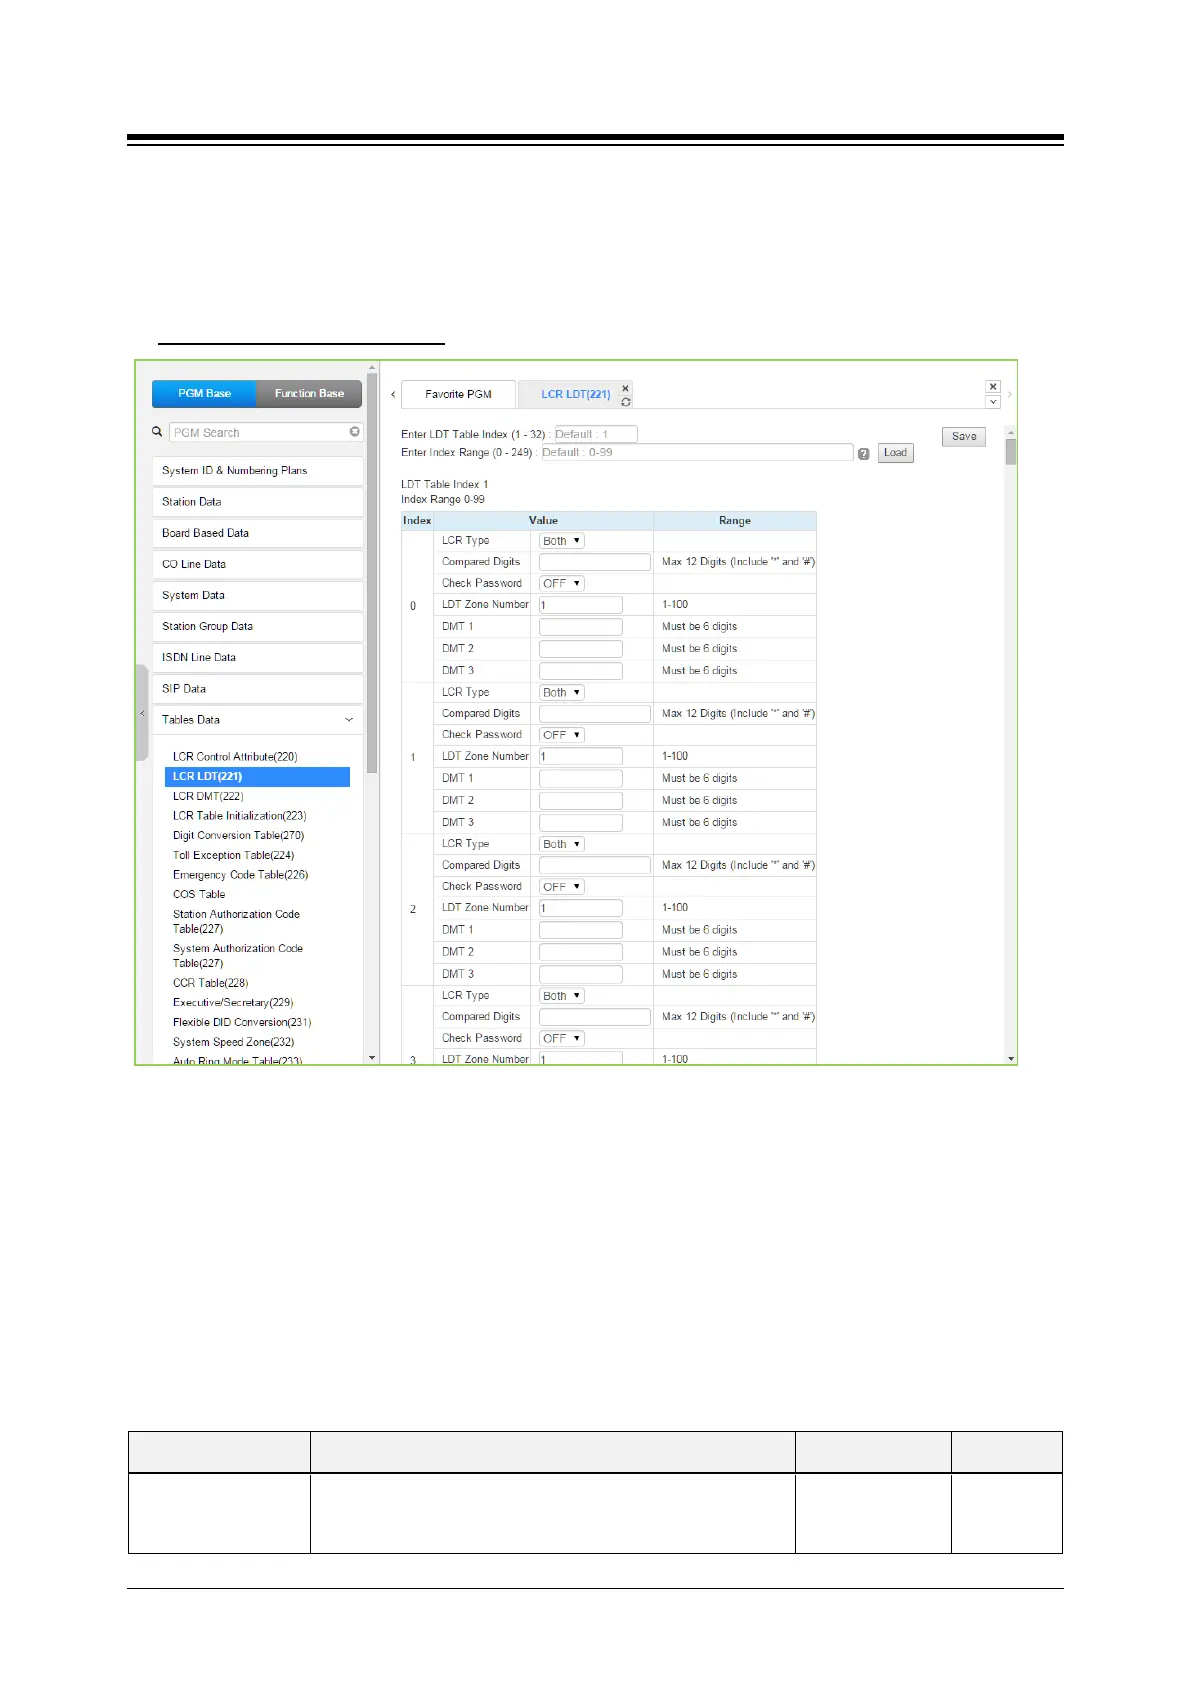Click the main content vertical scrollbar thumb
The width and height of the screenshot is (1191, 1684).
[x=1011, y=452]
